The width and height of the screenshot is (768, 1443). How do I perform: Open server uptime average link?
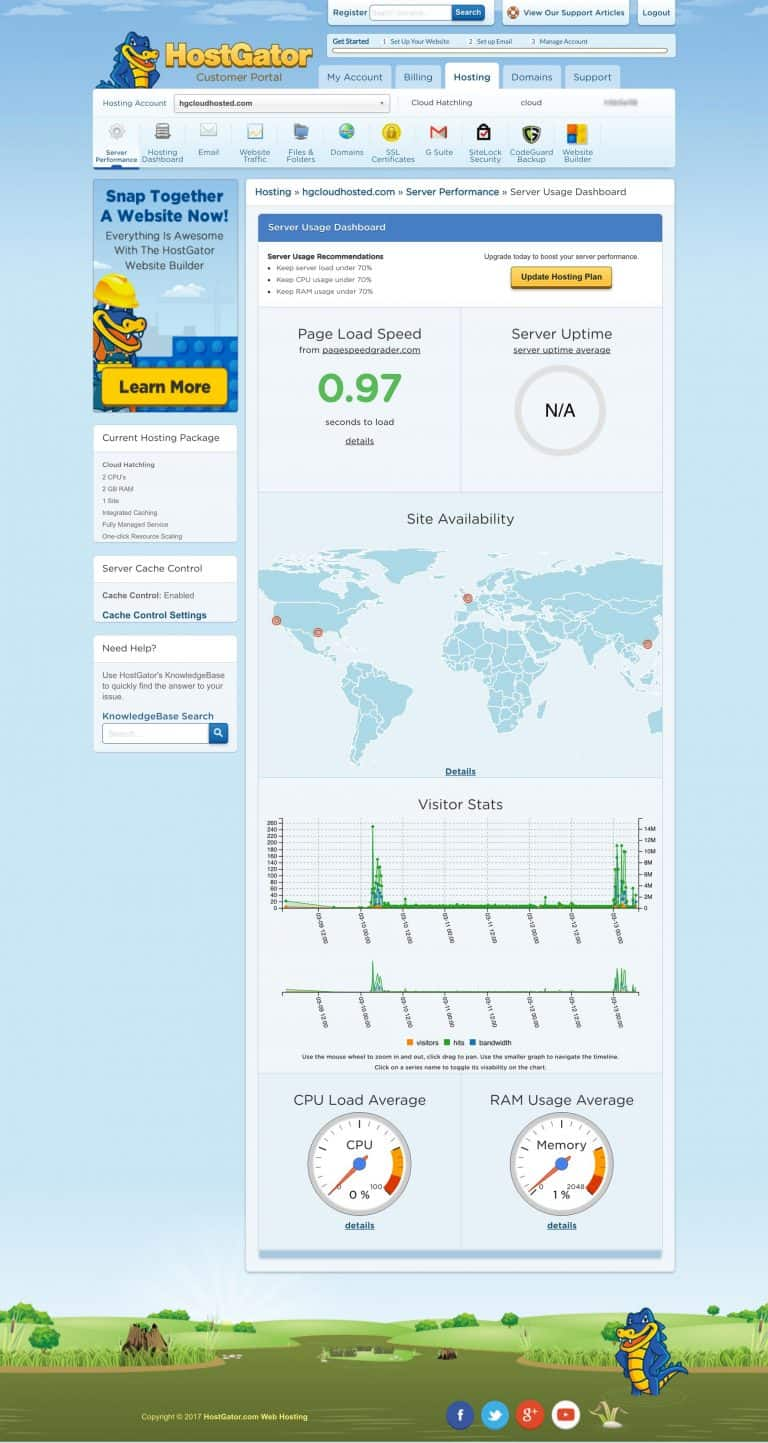click(561, 350)
